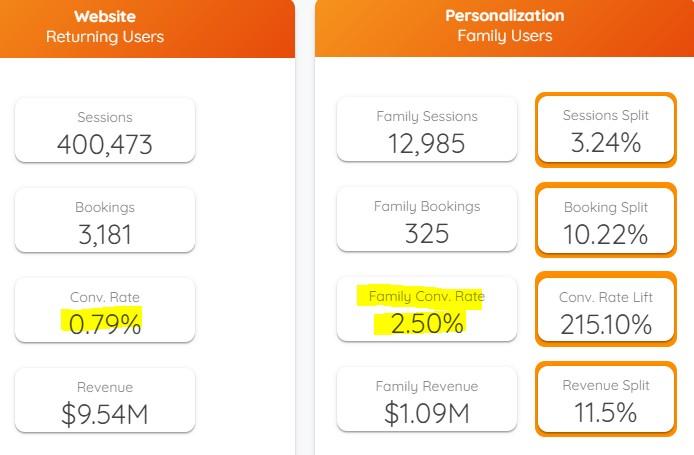Click the $1.09M family revenue value
694x455 pixels.
point(427,414)
